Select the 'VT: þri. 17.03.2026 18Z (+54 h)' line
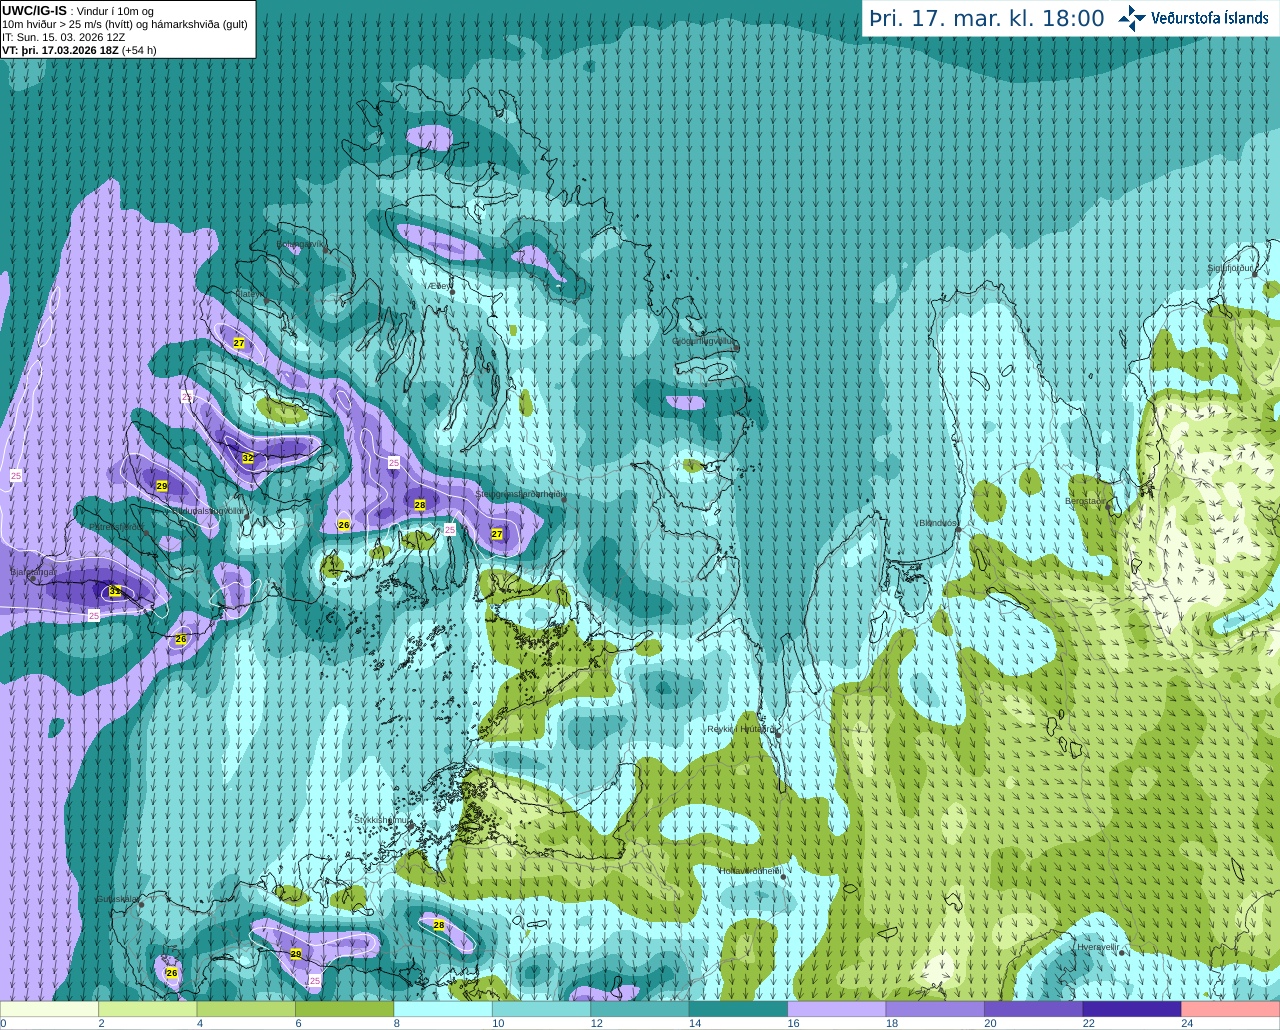This screenshot has height=1030, width=1280. point(79,50)
